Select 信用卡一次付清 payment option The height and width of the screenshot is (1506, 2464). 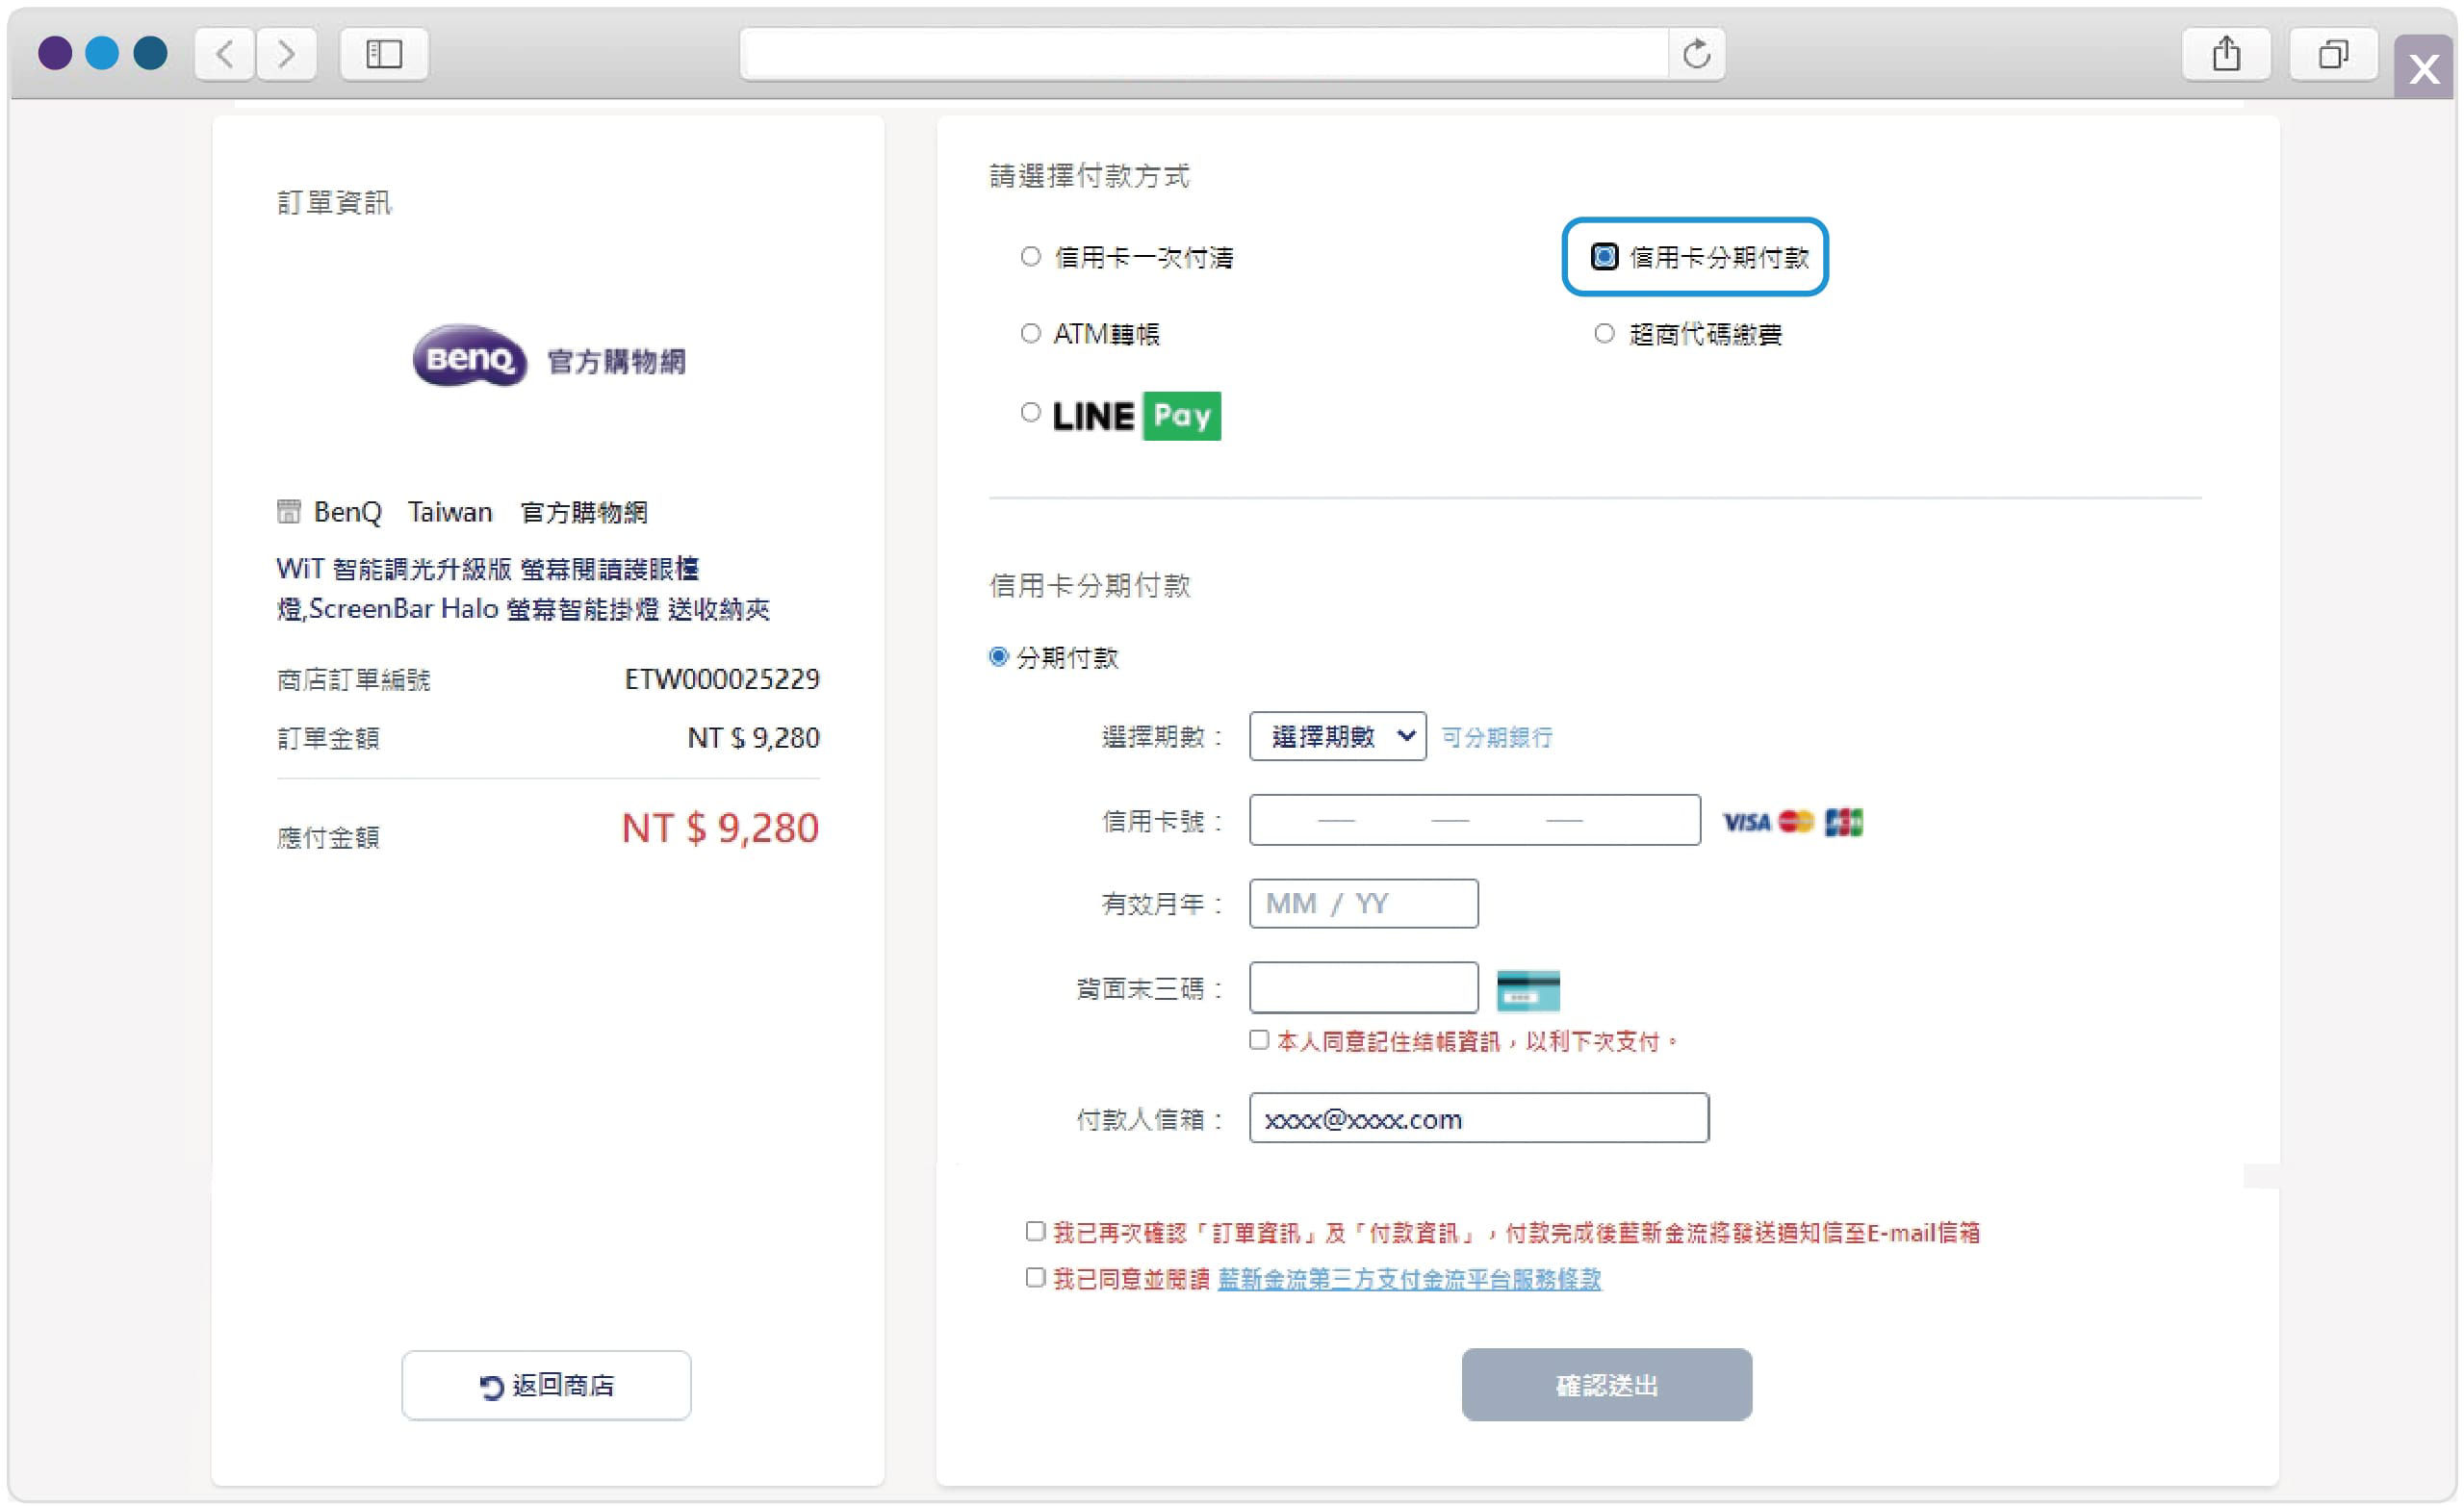pyautogui.click(x=1030, y=256)
